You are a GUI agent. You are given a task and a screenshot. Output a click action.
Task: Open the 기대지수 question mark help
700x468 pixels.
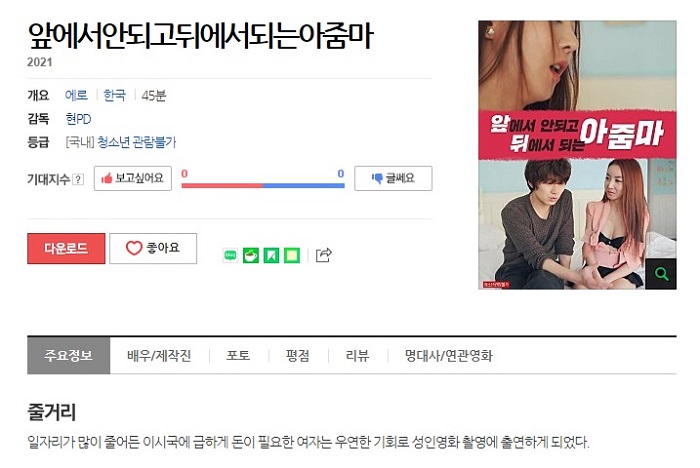pos(78,180)
